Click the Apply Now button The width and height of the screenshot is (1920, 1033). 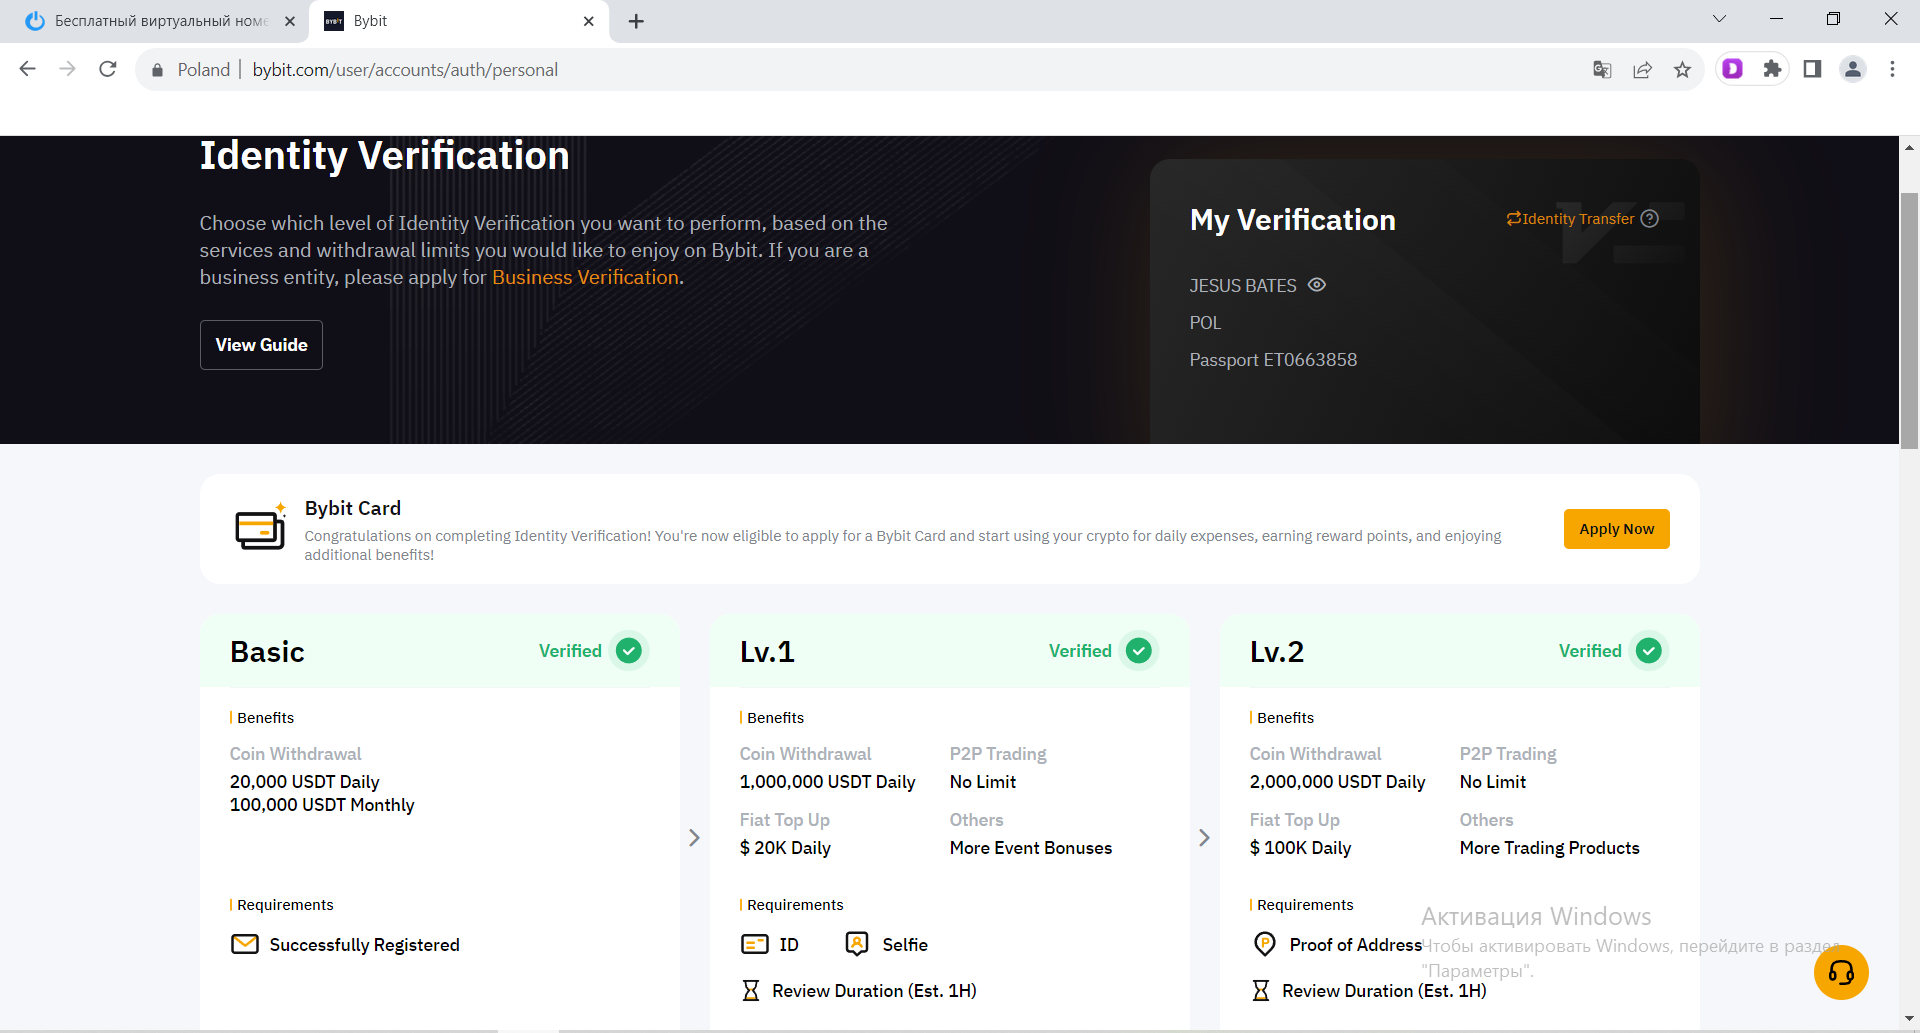pyautogui.click(x=1616, y=529)
